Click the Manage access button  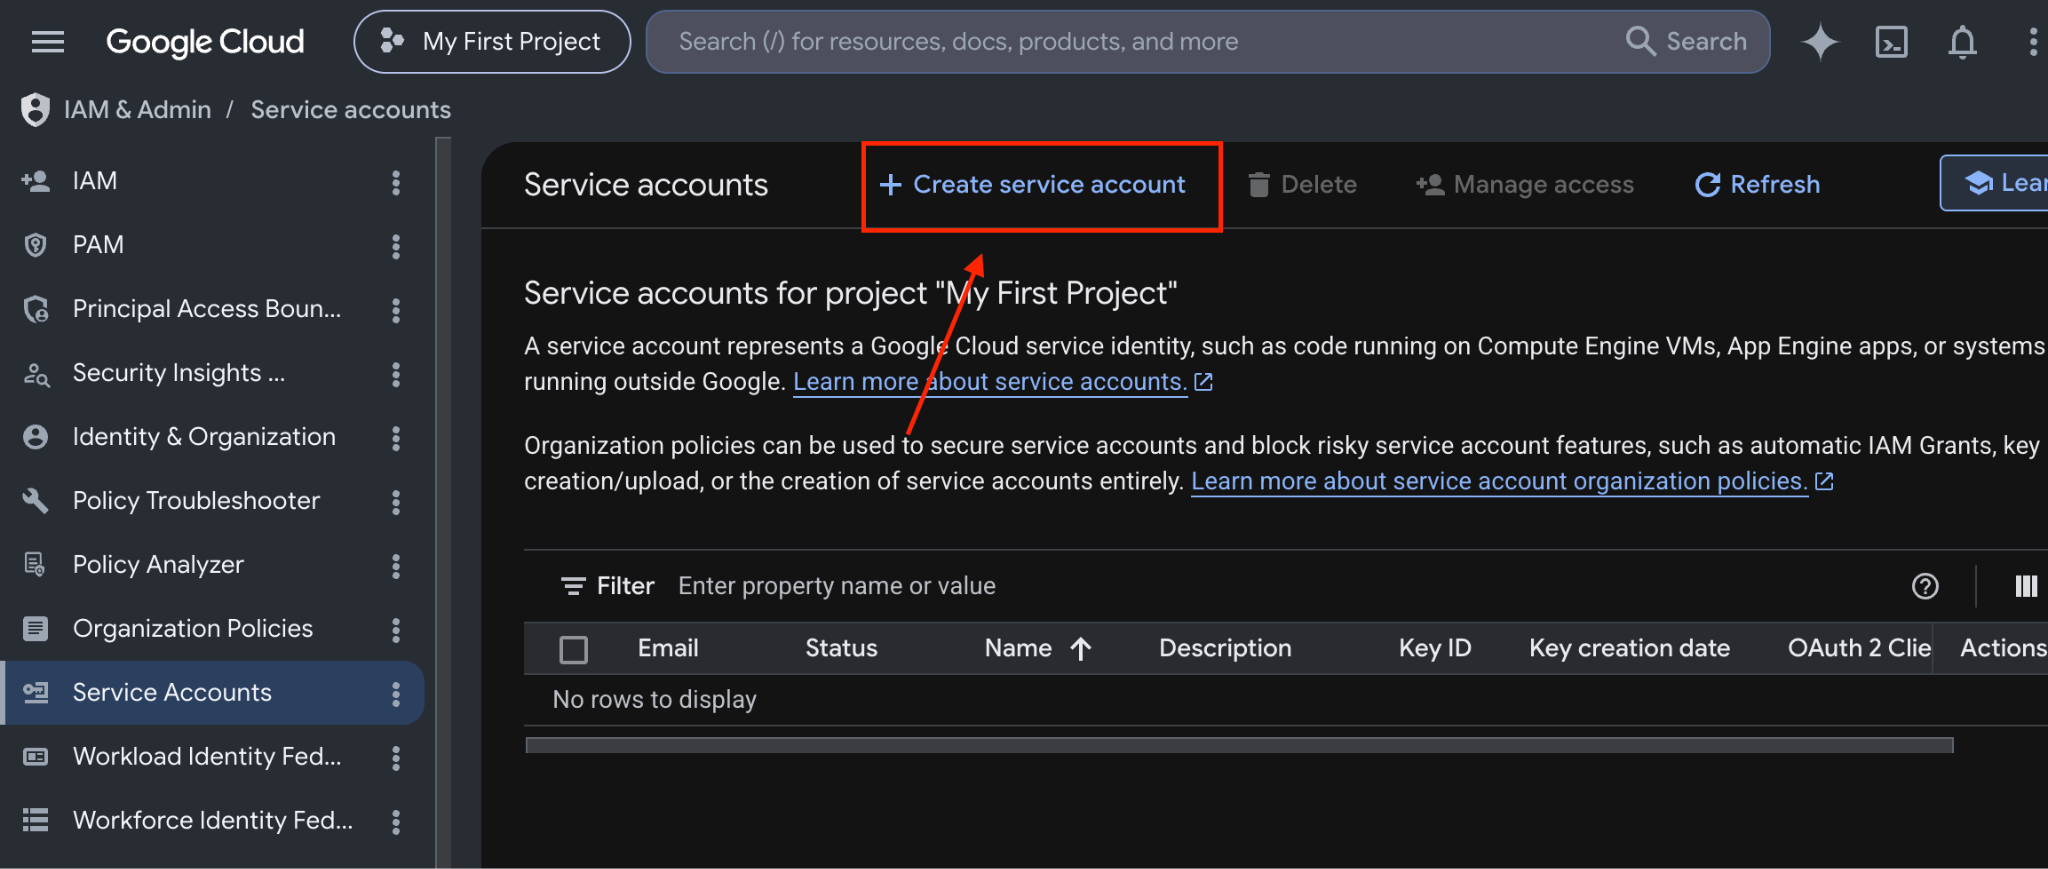pyautogui.click(x=1524, y=185)
